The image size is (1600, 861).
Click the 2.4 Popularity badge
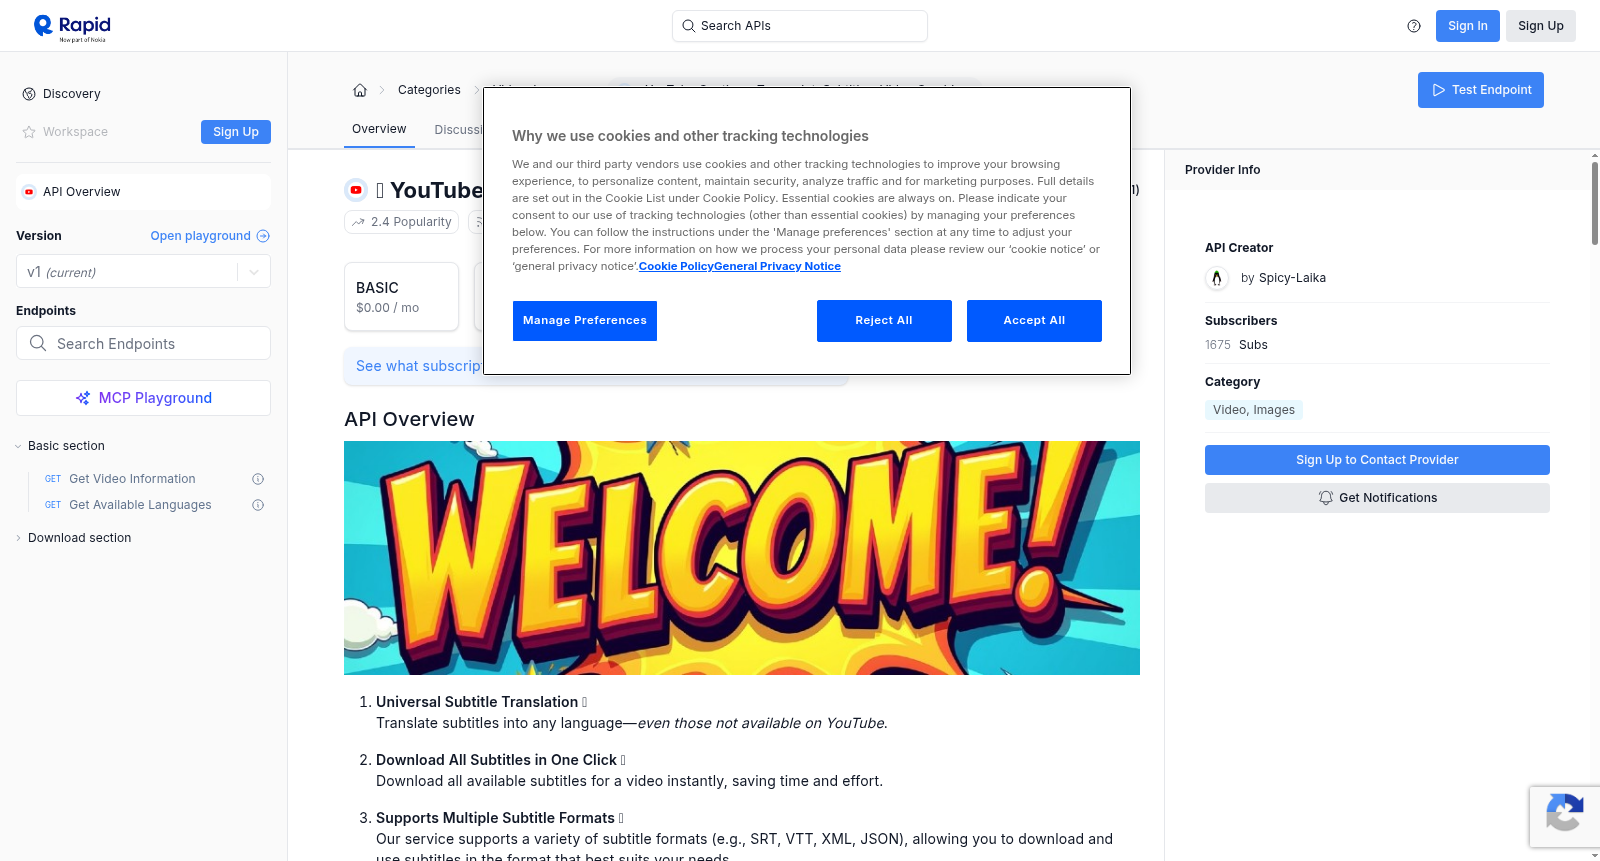click(x=401, y=222)
